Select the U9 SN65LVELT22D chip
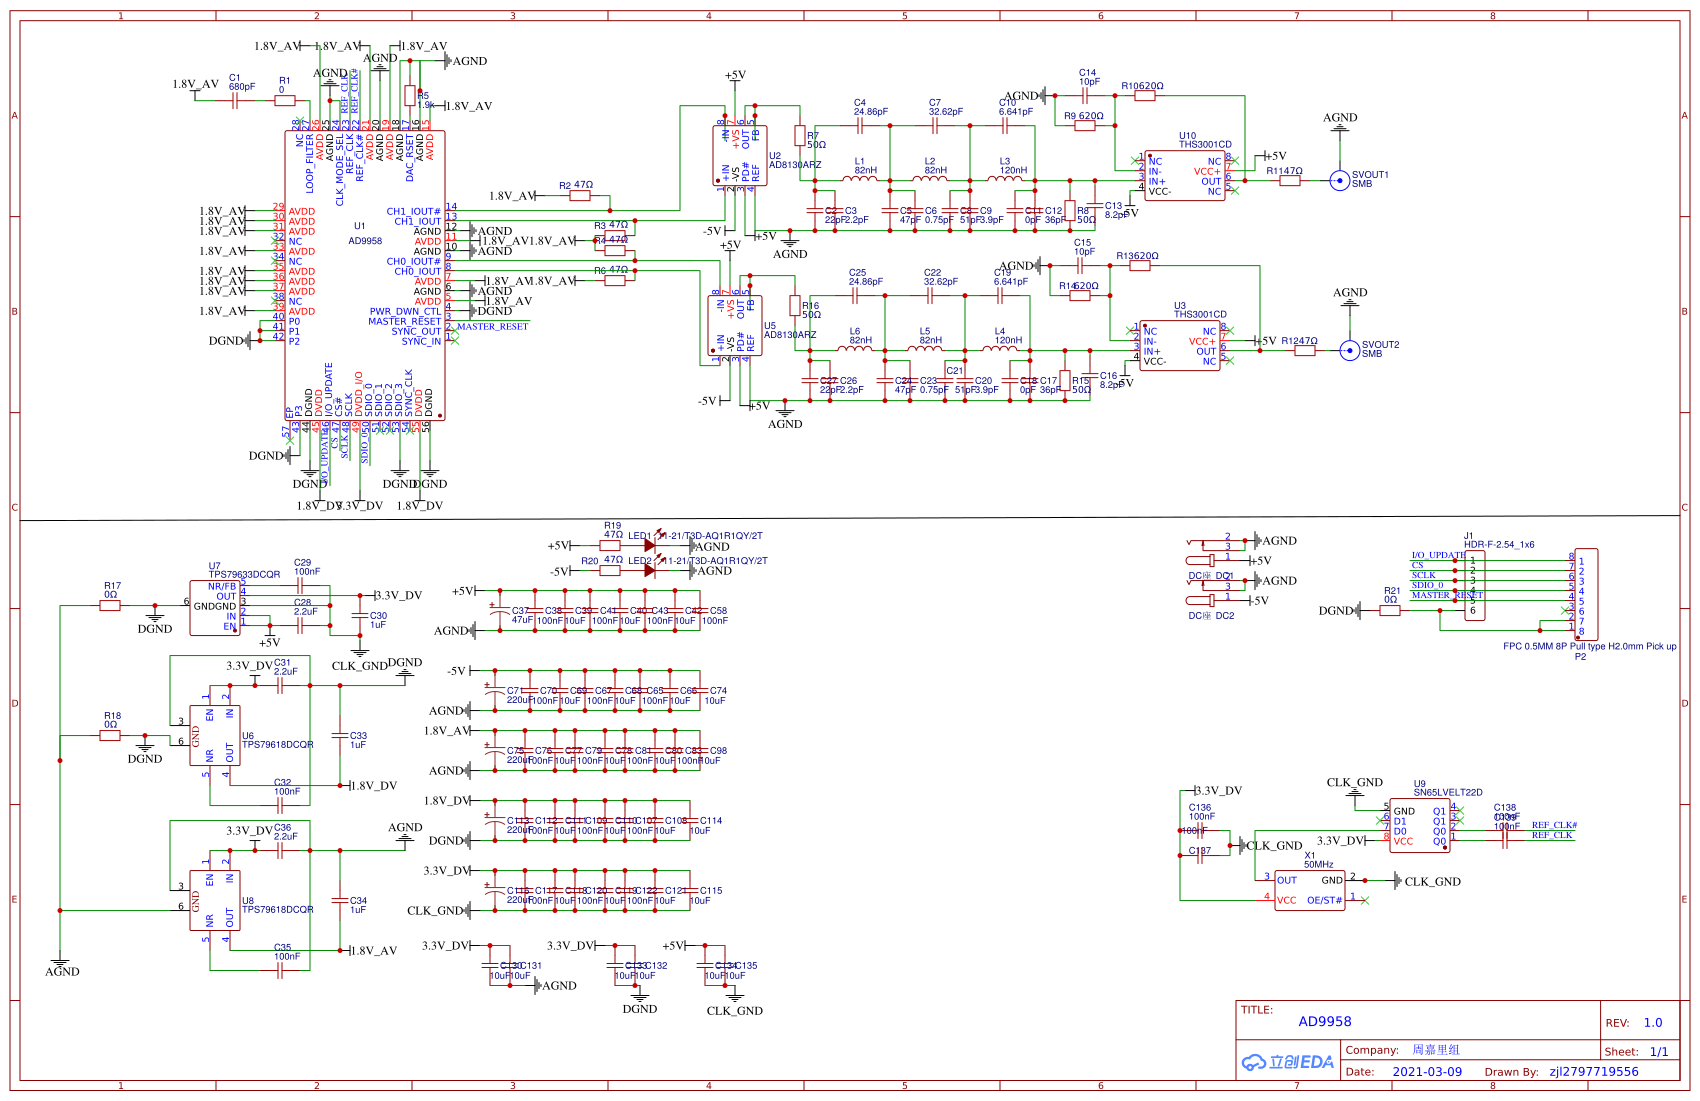Viewport: 1700px width, 1101px height. [x=1419, y=826]
